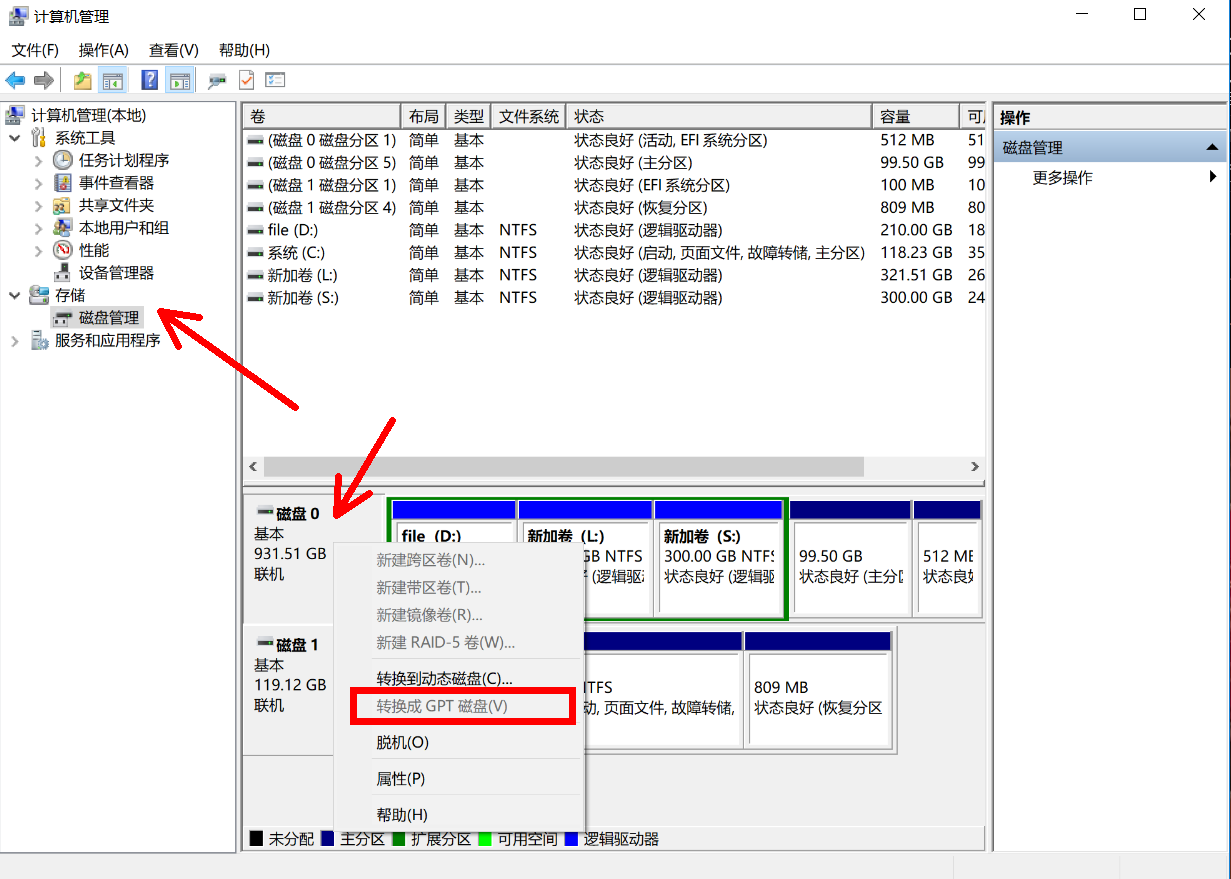Open the 操作(A) menu
The image size is (1231, 879).
104,50
